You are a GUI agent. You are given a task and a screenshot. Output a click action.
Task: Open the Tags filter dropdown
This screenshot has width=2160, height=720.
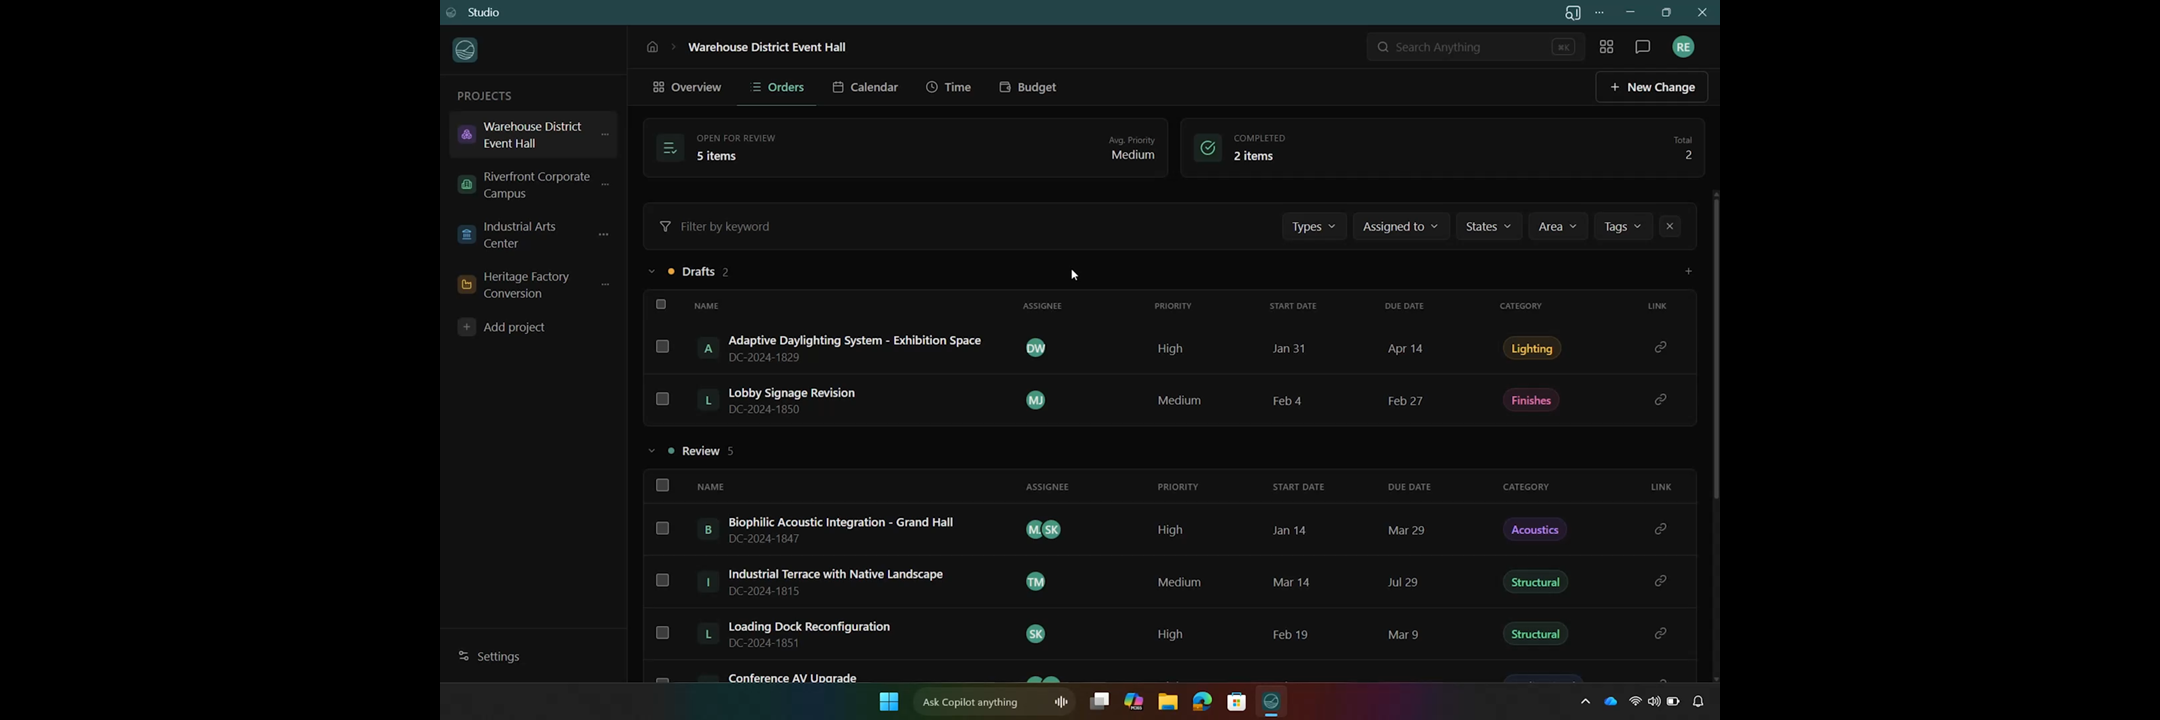(1622, 227)
